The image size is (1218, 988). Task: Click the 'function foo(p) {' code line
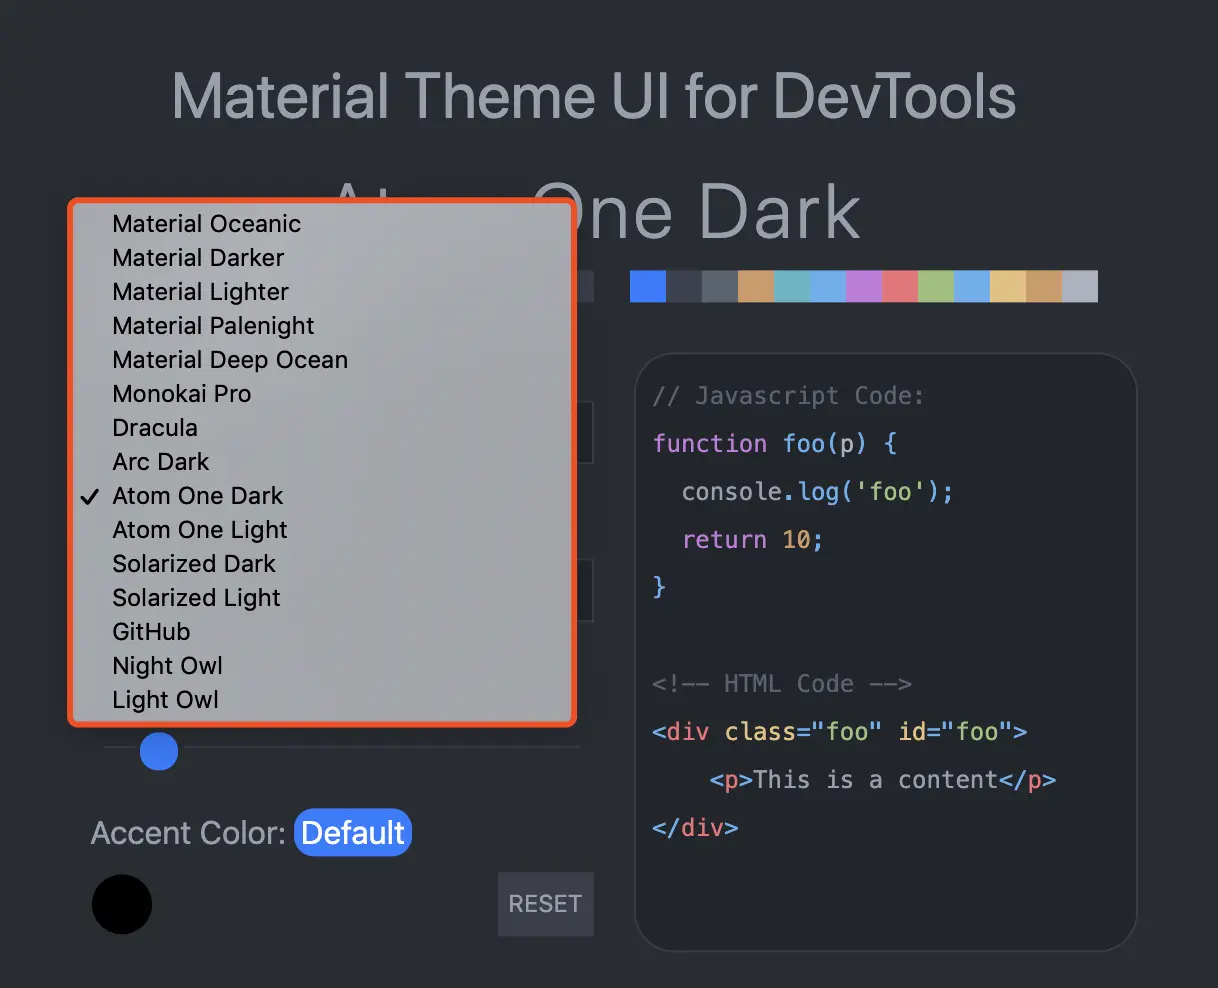pos(775,443)
